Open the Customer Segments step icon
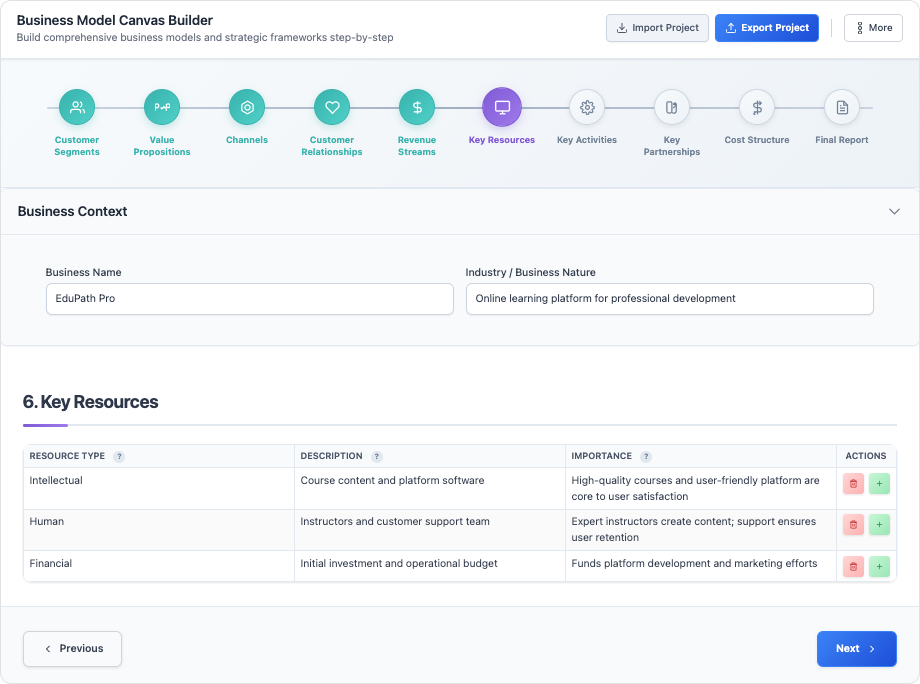 click(x=77, y=107)
